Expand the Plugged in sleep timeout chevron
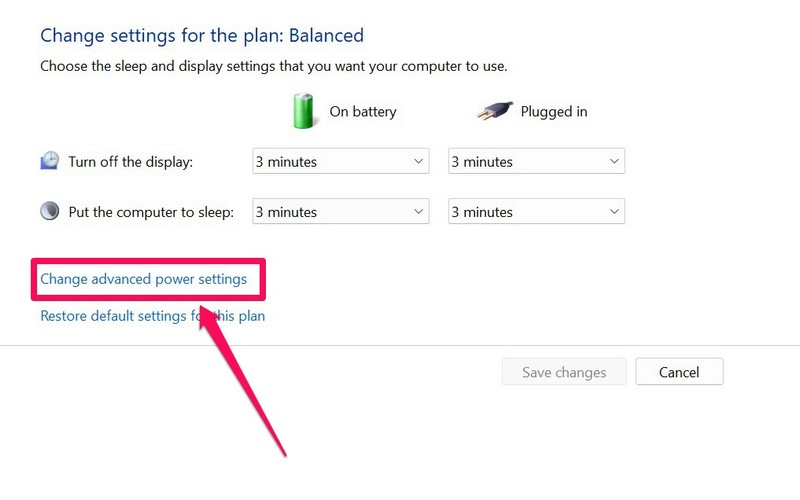Viewport: 800px width, 500px height. click(x=614, y=211)
